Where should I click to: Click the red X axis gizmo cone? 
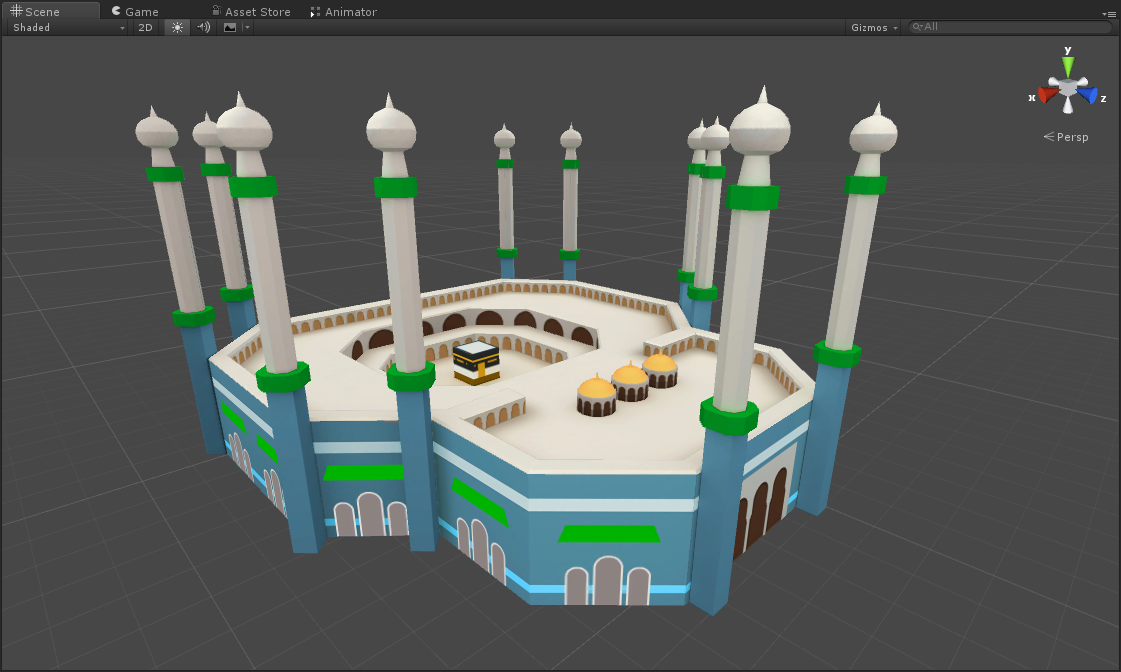pyautogui.click(x=1047, y=94)
